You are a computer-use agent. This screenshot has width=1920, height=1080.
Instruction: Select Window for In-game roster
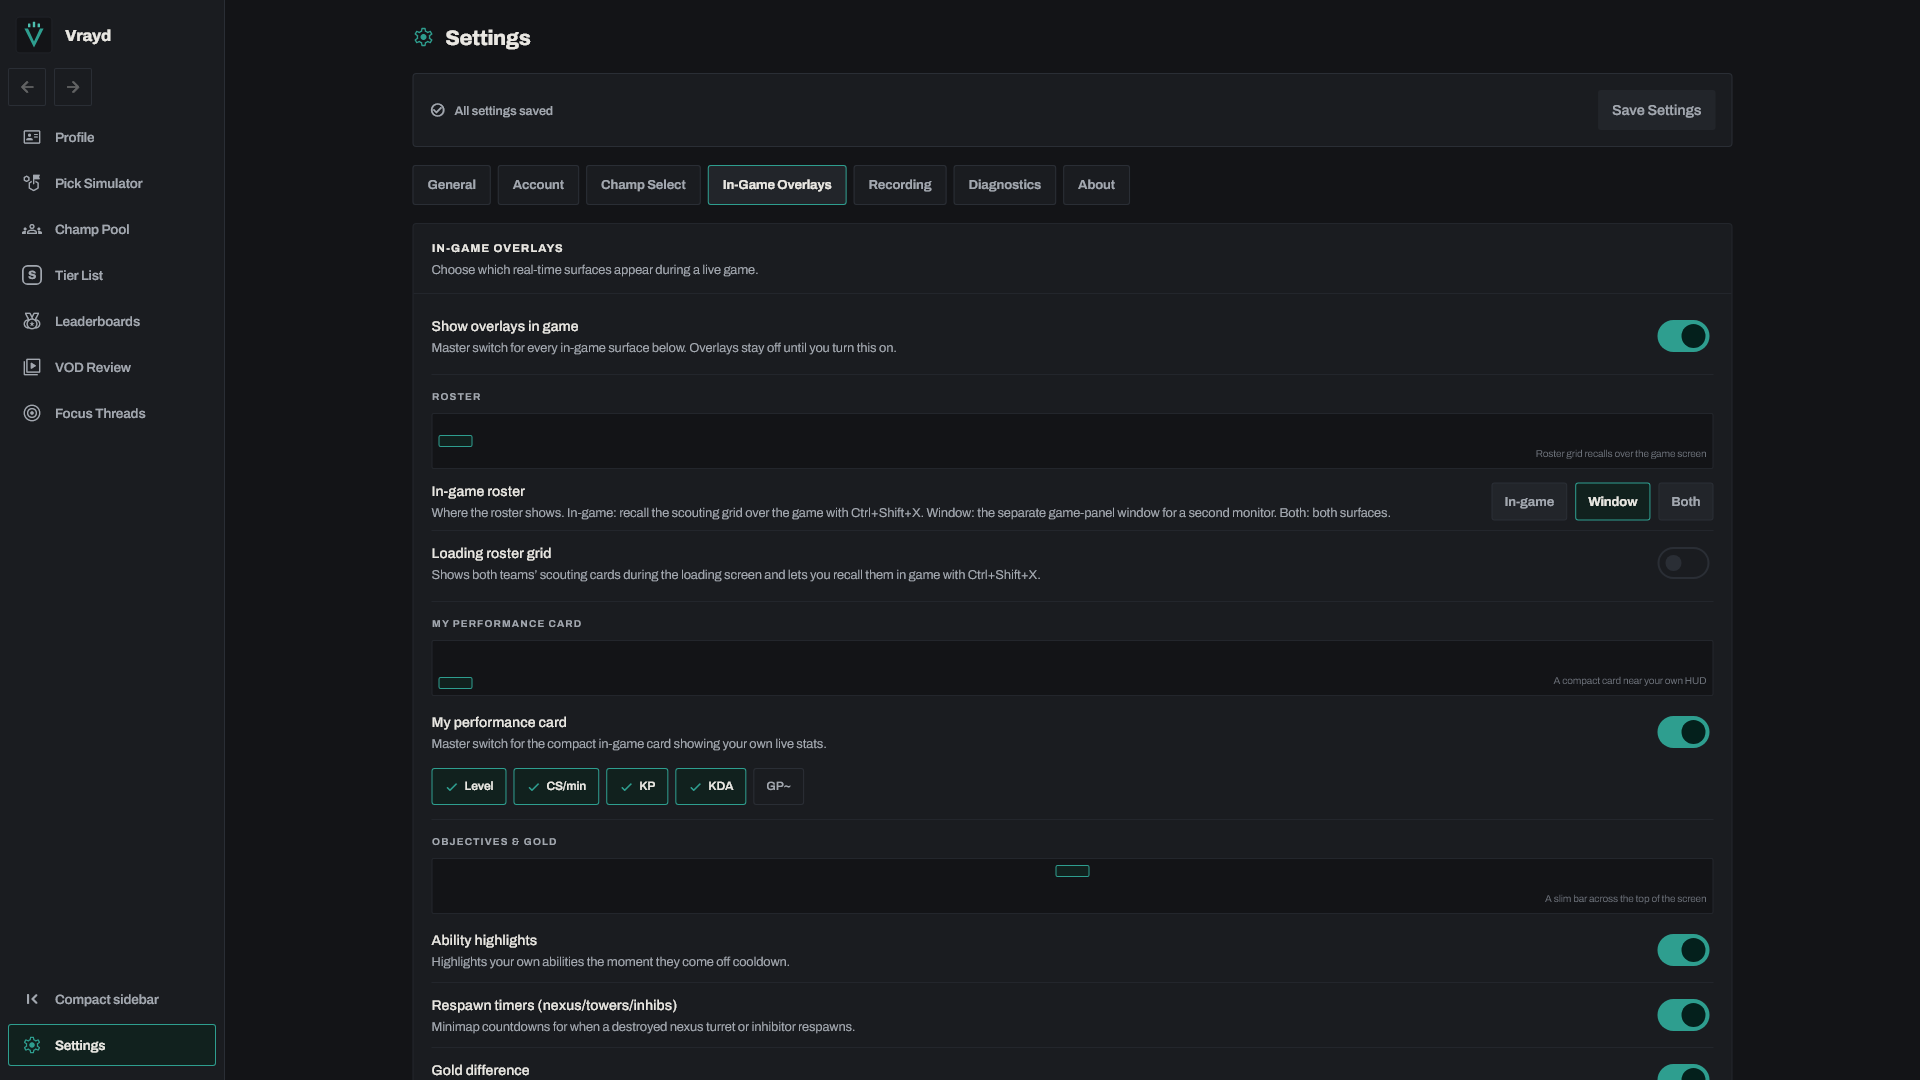pyautogui.click(x=1612, y=501)
